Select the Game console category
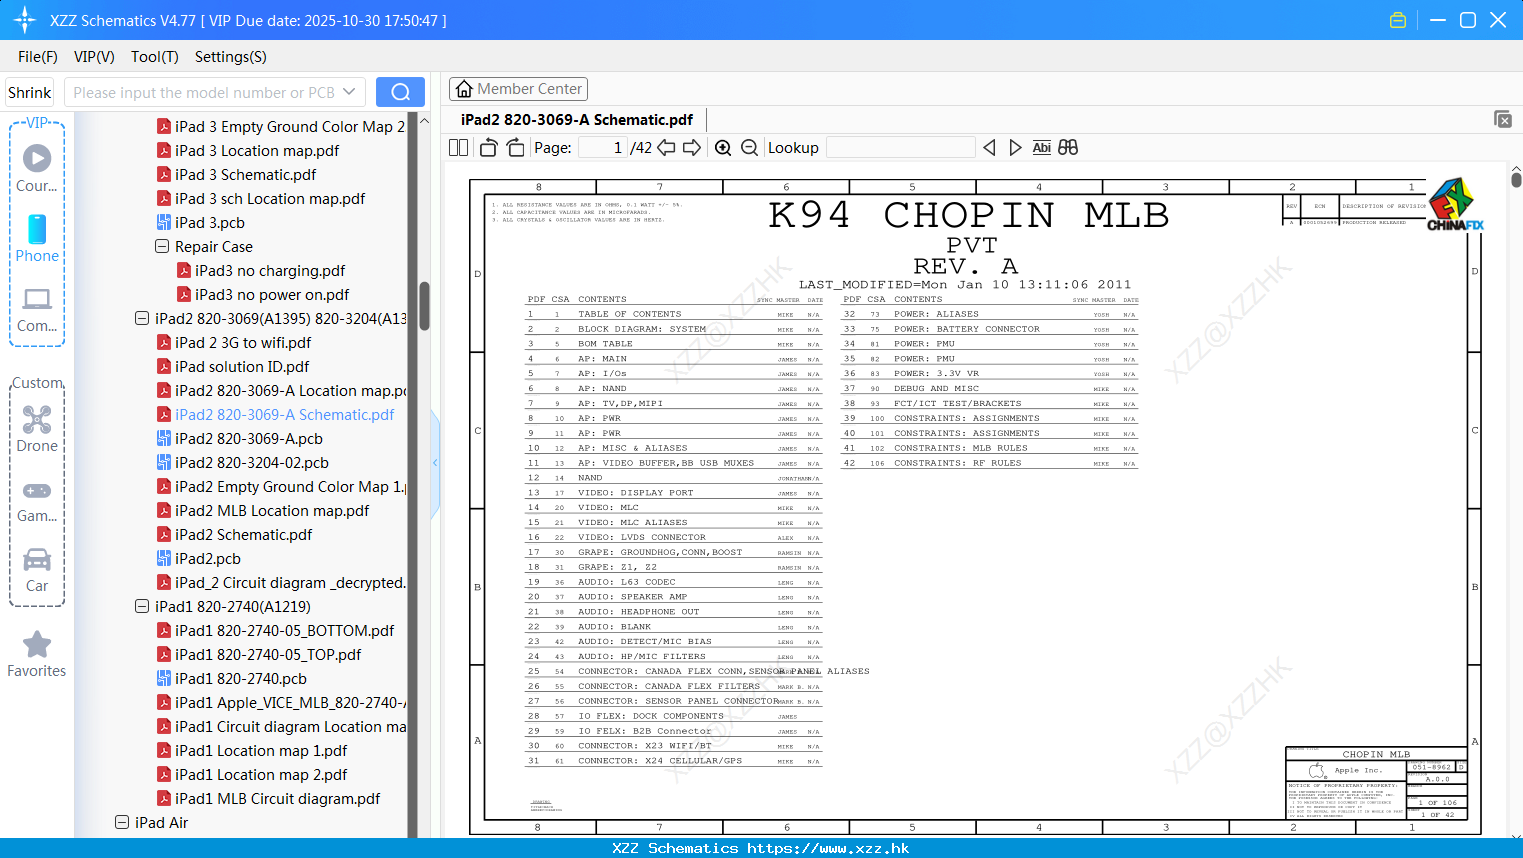This screenshot has width=1523, height=858. 37,500
